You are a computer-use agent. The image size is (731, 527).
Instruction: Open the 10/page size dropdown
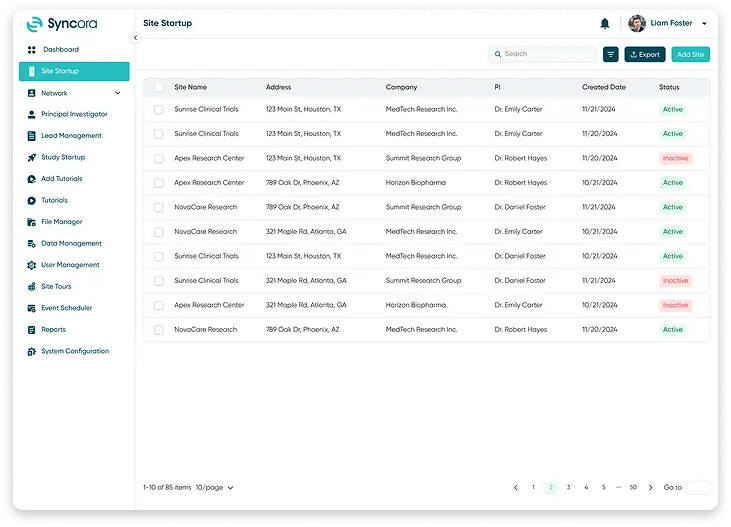pyautogui.click(x=214, y=487)
